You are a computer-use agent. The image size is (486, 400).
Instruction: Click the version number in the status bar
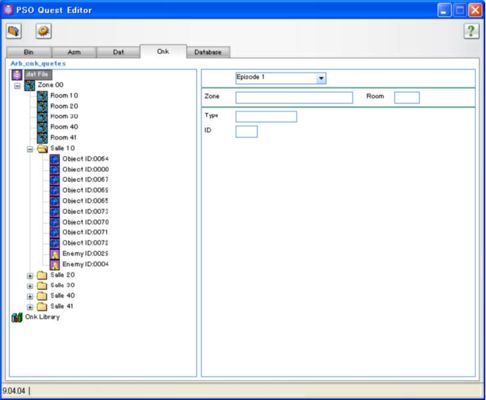14,391
